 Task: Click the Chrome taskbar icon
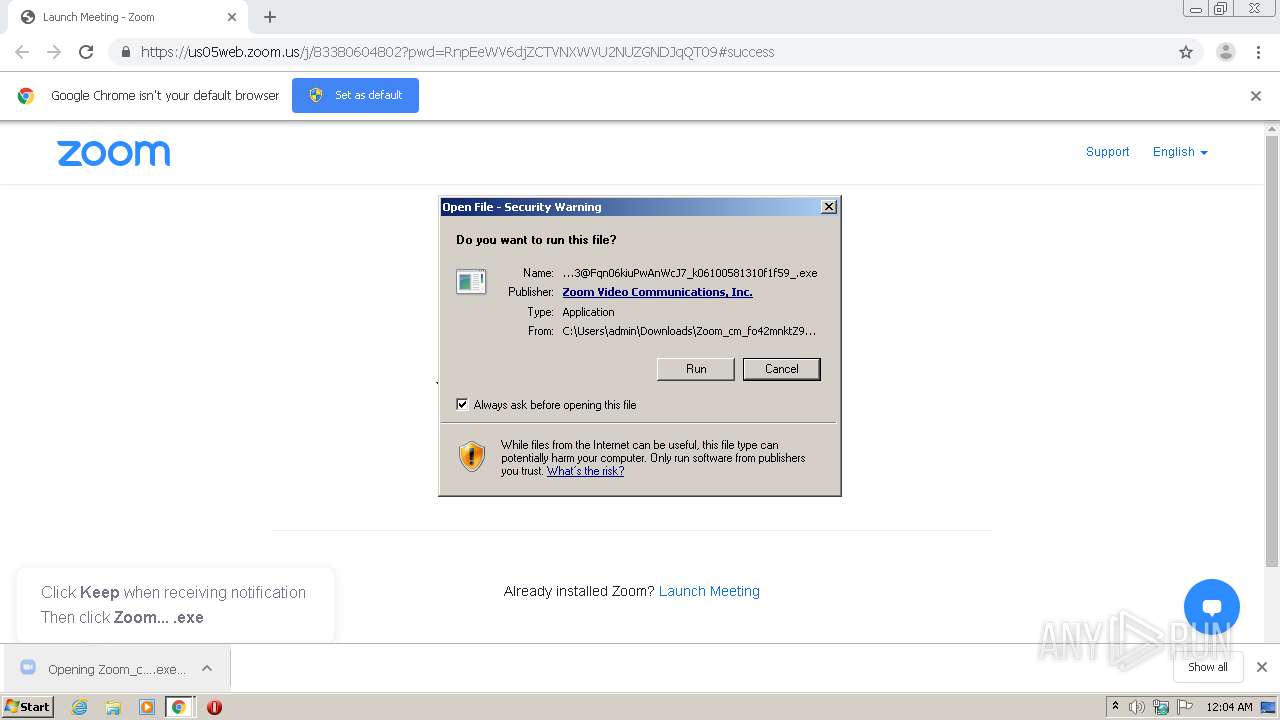179,707
